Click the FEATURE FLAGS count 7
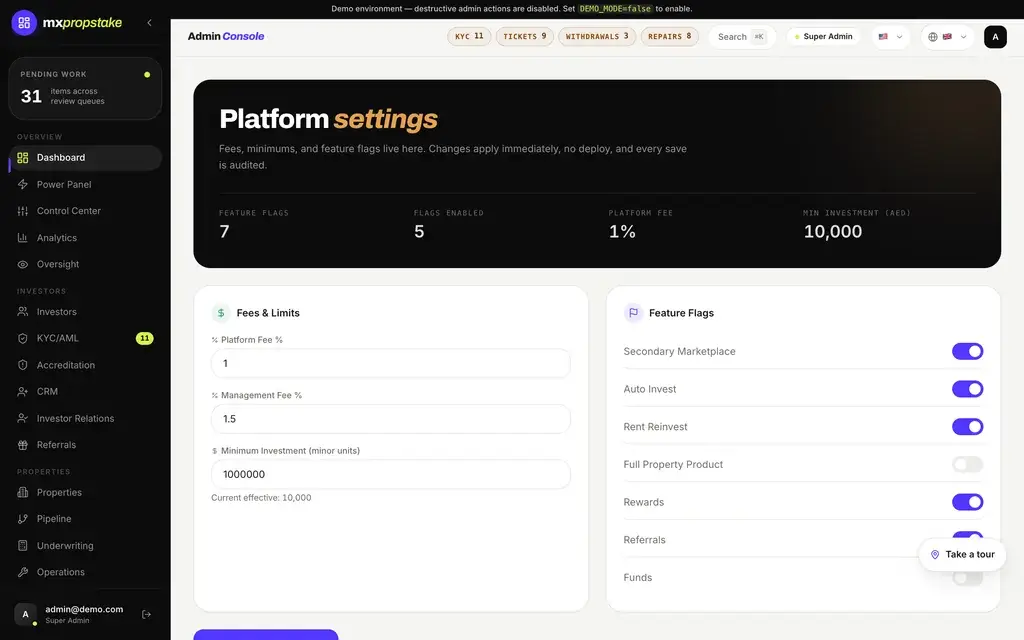Screen dimensions: 1024x640 pyautogui.click(x=225, y=231)
